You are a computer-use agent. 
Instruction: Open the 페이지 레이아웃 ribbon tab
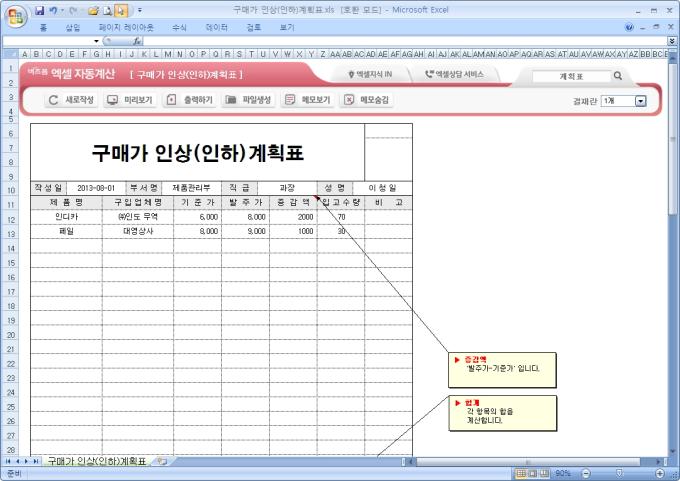[126, 28]
